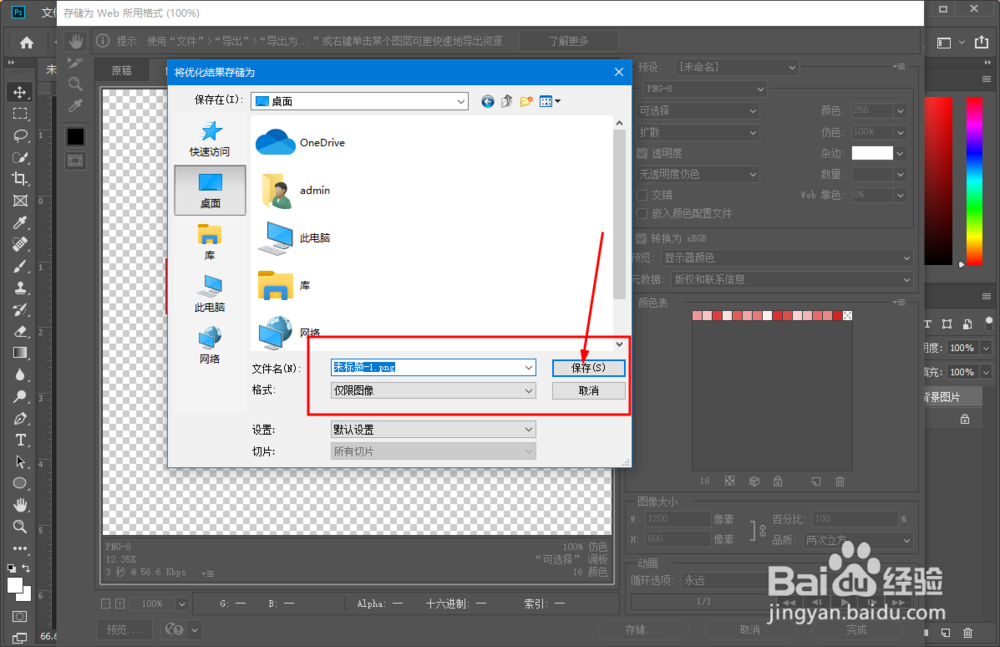Click the white 杂边 color swatch
Viewport: 1000px width, 647px height.
[x=876, y=152]
